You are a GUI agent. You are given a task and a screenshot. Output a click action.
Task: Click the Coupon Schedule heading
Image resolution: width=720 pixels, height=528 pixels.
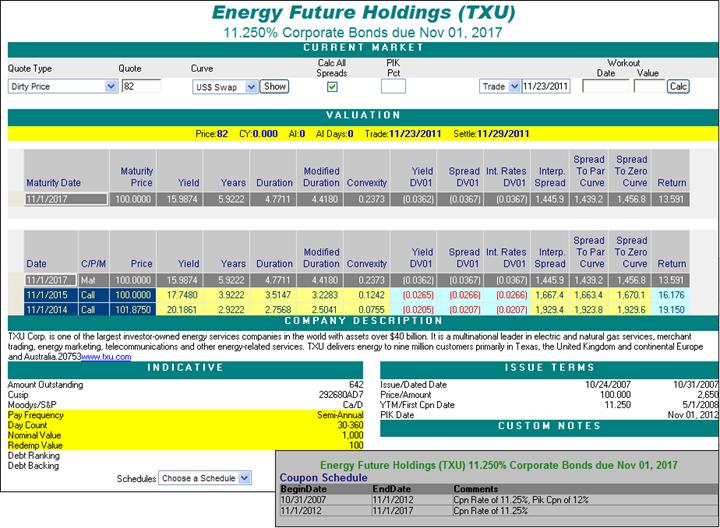point(323,477)
